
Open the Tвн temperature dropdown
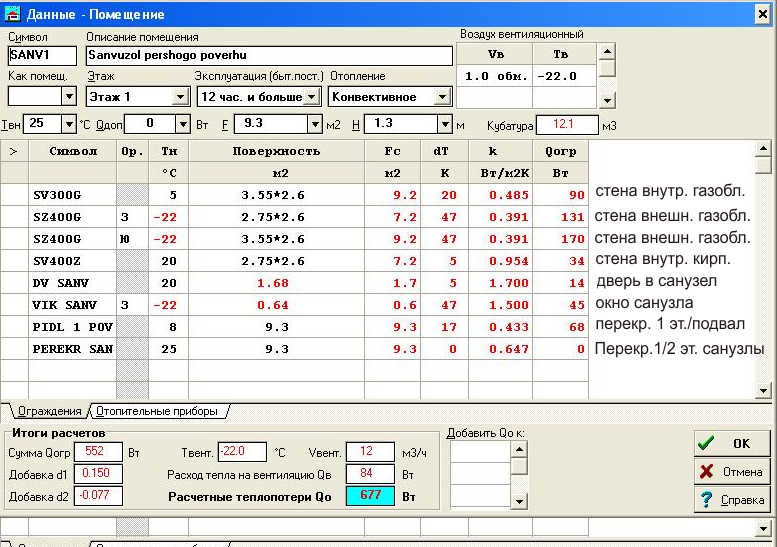point(69,124)
